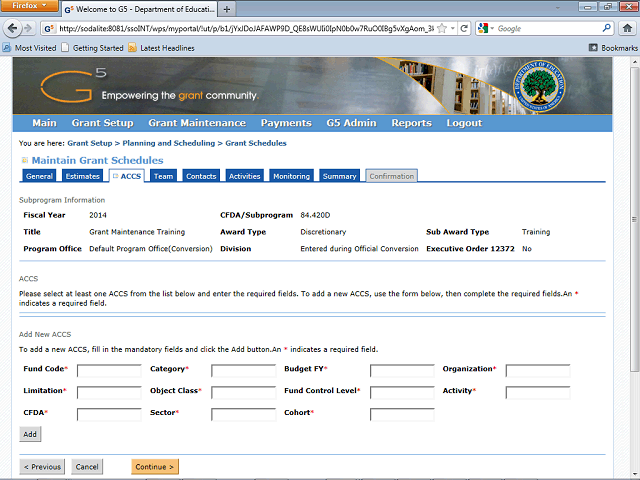Open the Reports menu
The width and height of the screenshot is (640, 480).
click(x=411, y=123)
